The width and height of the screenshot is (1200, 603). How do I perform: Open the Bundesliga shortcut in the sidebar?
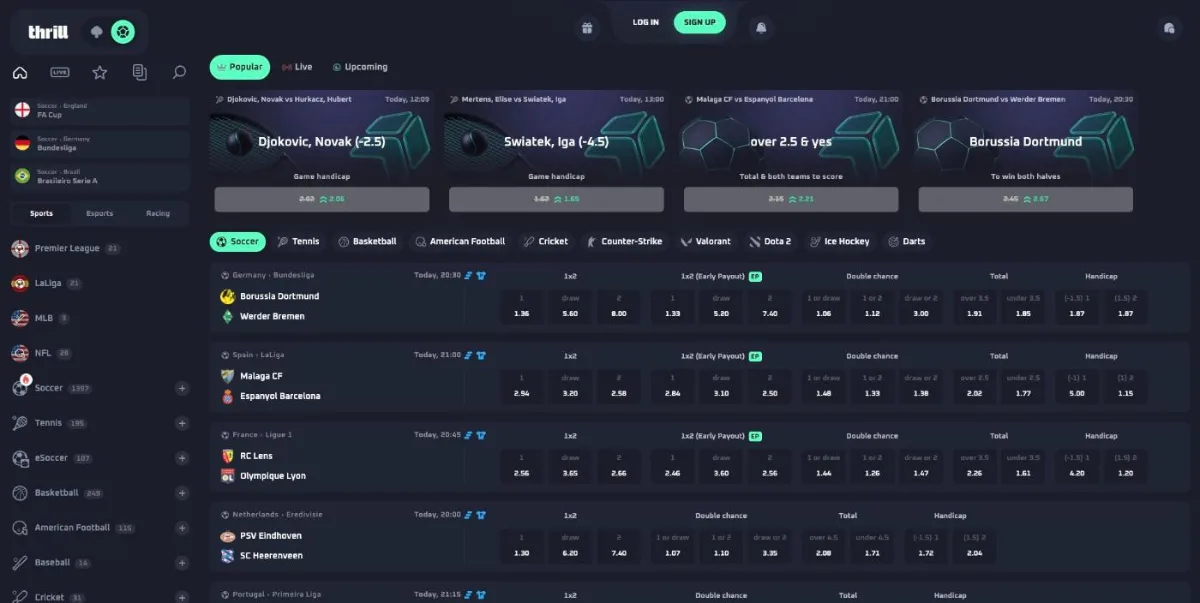99,143
